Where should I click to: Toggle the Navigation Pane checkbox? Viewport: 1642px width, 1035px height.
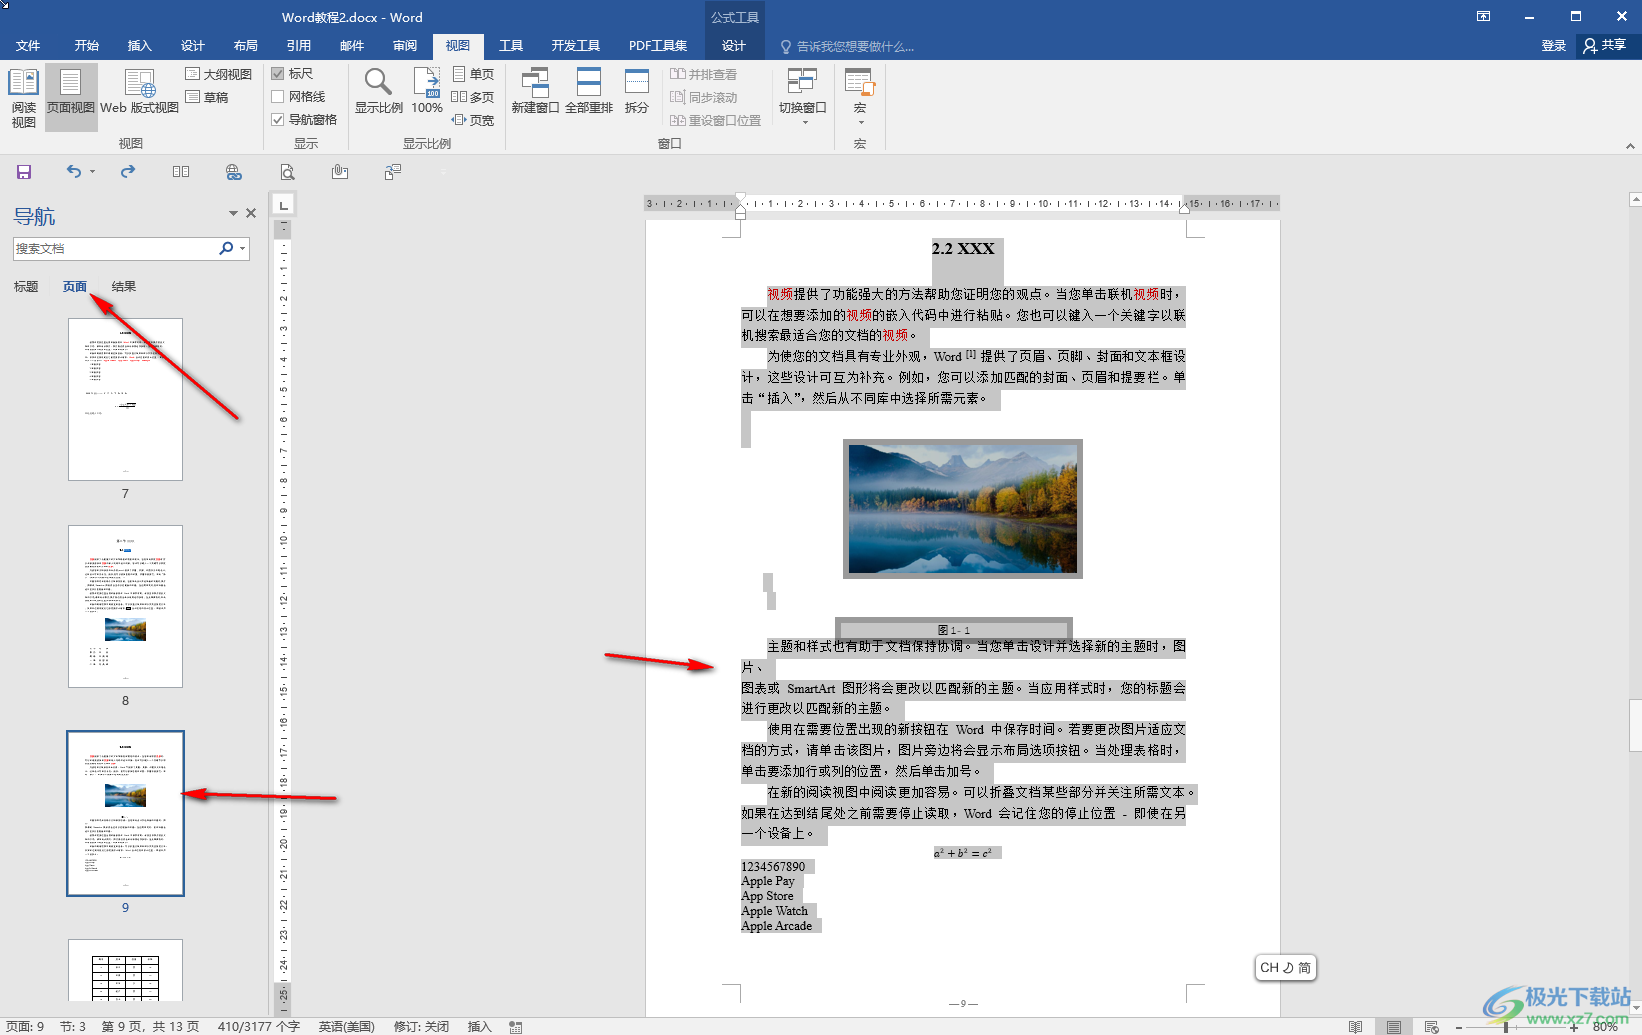pos(278,120)
